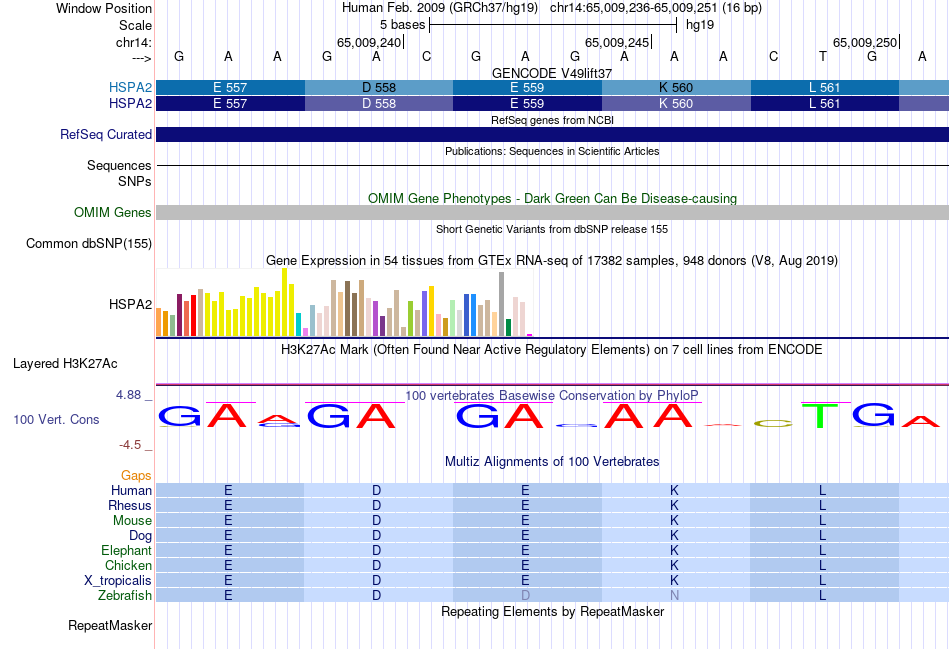
Task: Click the -4.5 conservation scale value
Action: (x=130, y=445)
